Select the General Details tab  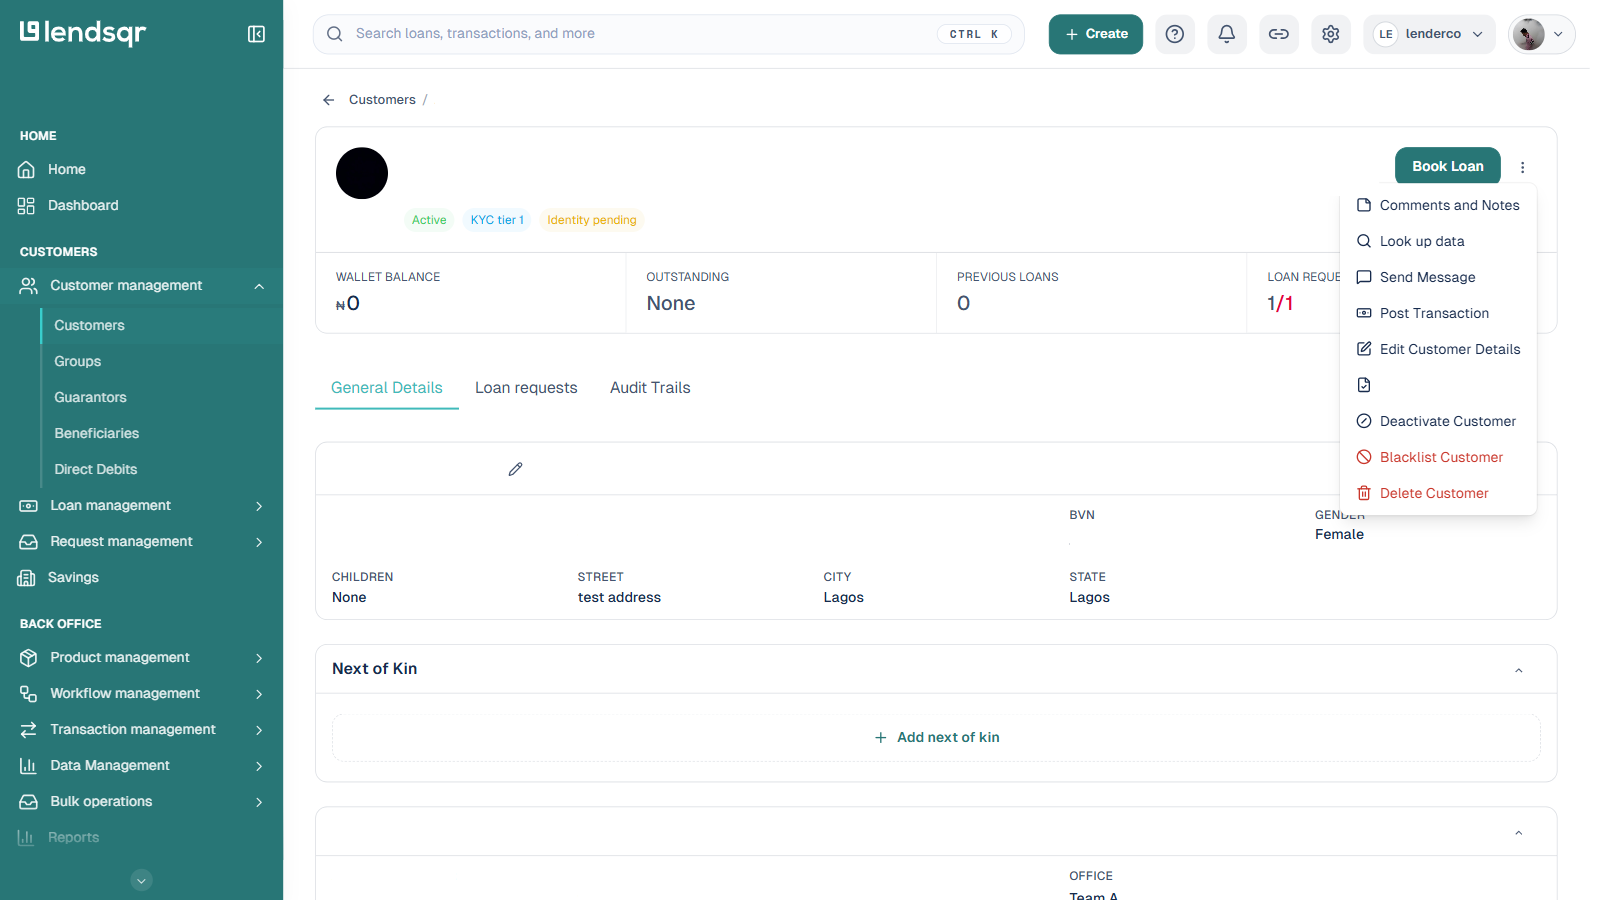click(x=387, y=388)
